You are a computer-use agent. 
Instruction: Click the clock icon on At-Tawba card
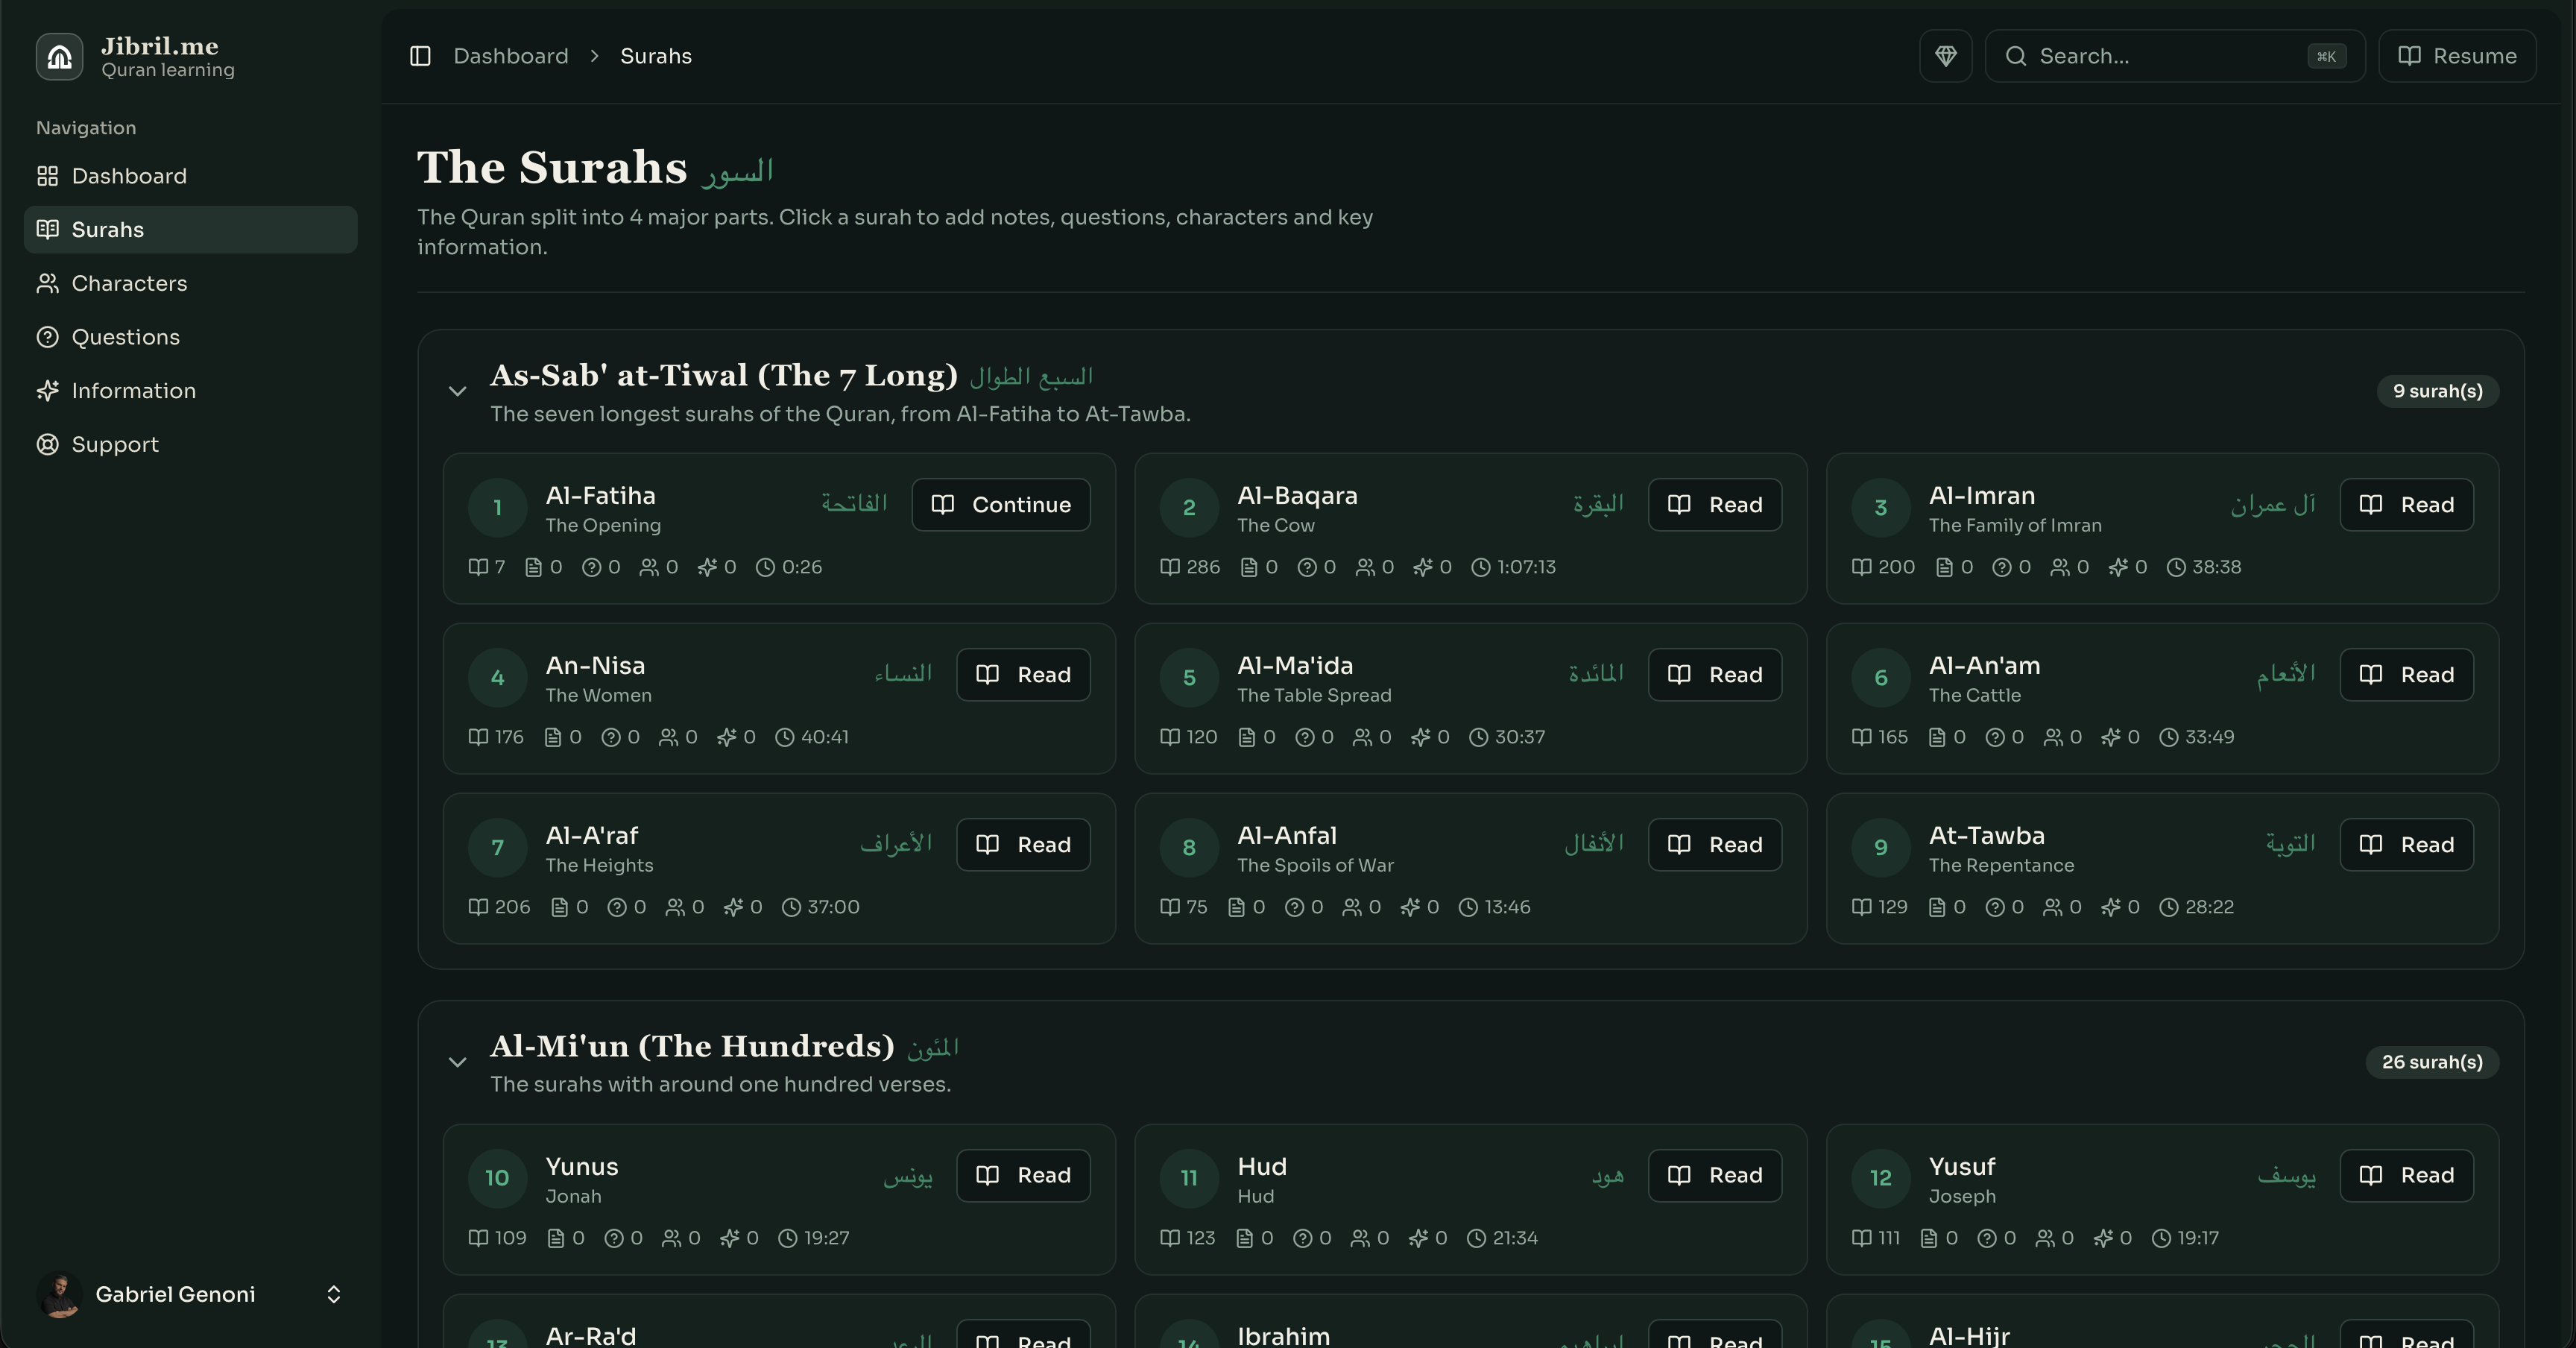pos(2168,907)
